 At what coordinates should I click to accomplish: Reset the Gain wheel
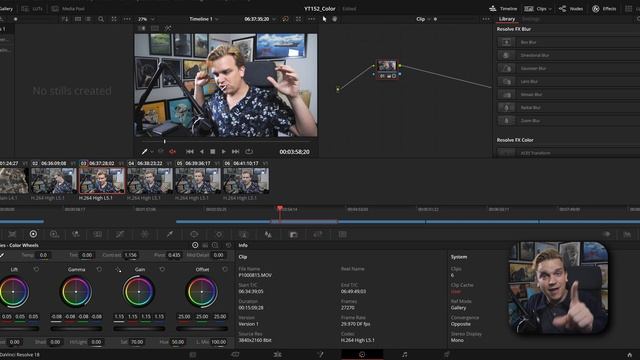point(162,269)
